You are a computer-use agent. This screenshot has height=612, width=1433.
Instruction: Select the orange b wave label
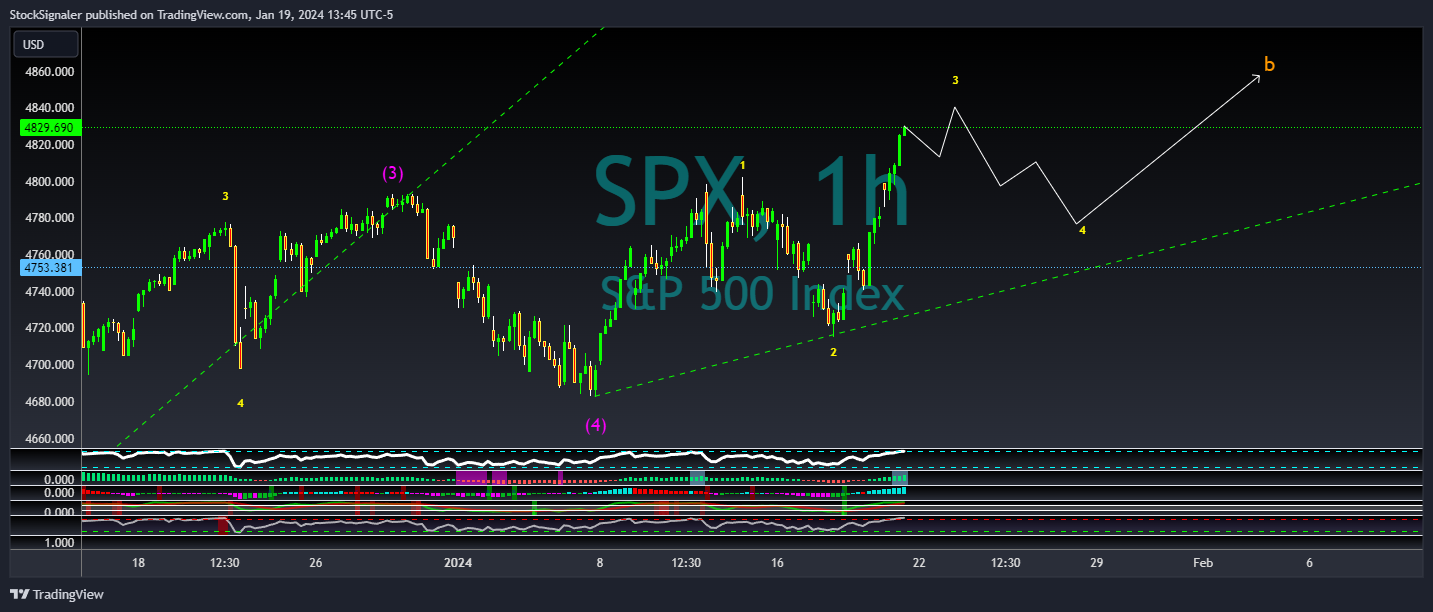(1269, 65)
